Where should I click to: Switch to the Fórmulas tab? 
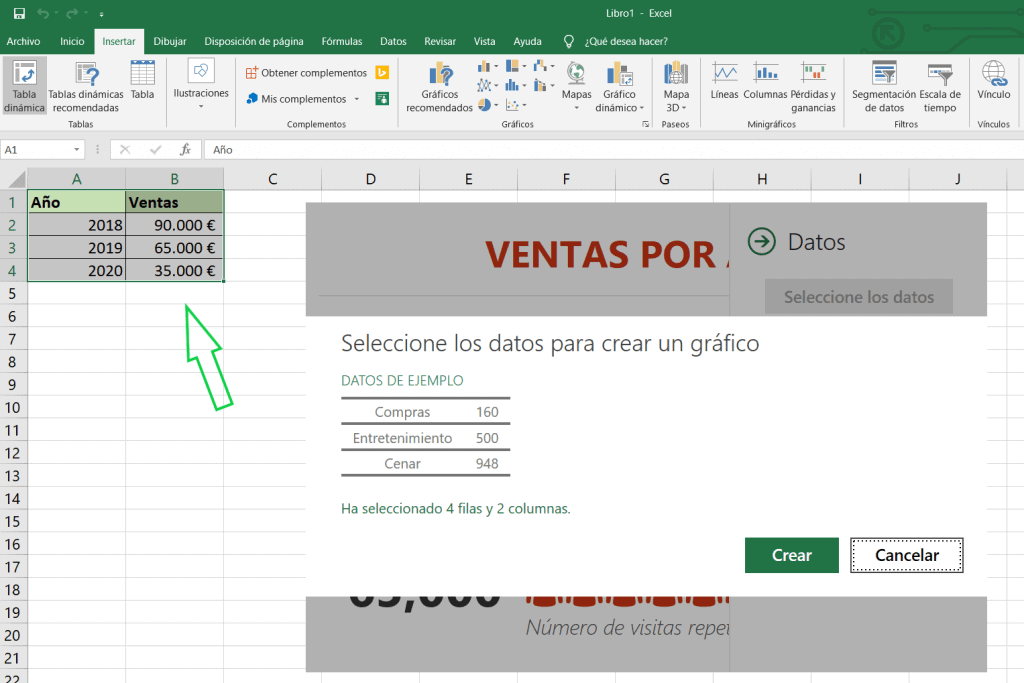[x=342, y=41]
